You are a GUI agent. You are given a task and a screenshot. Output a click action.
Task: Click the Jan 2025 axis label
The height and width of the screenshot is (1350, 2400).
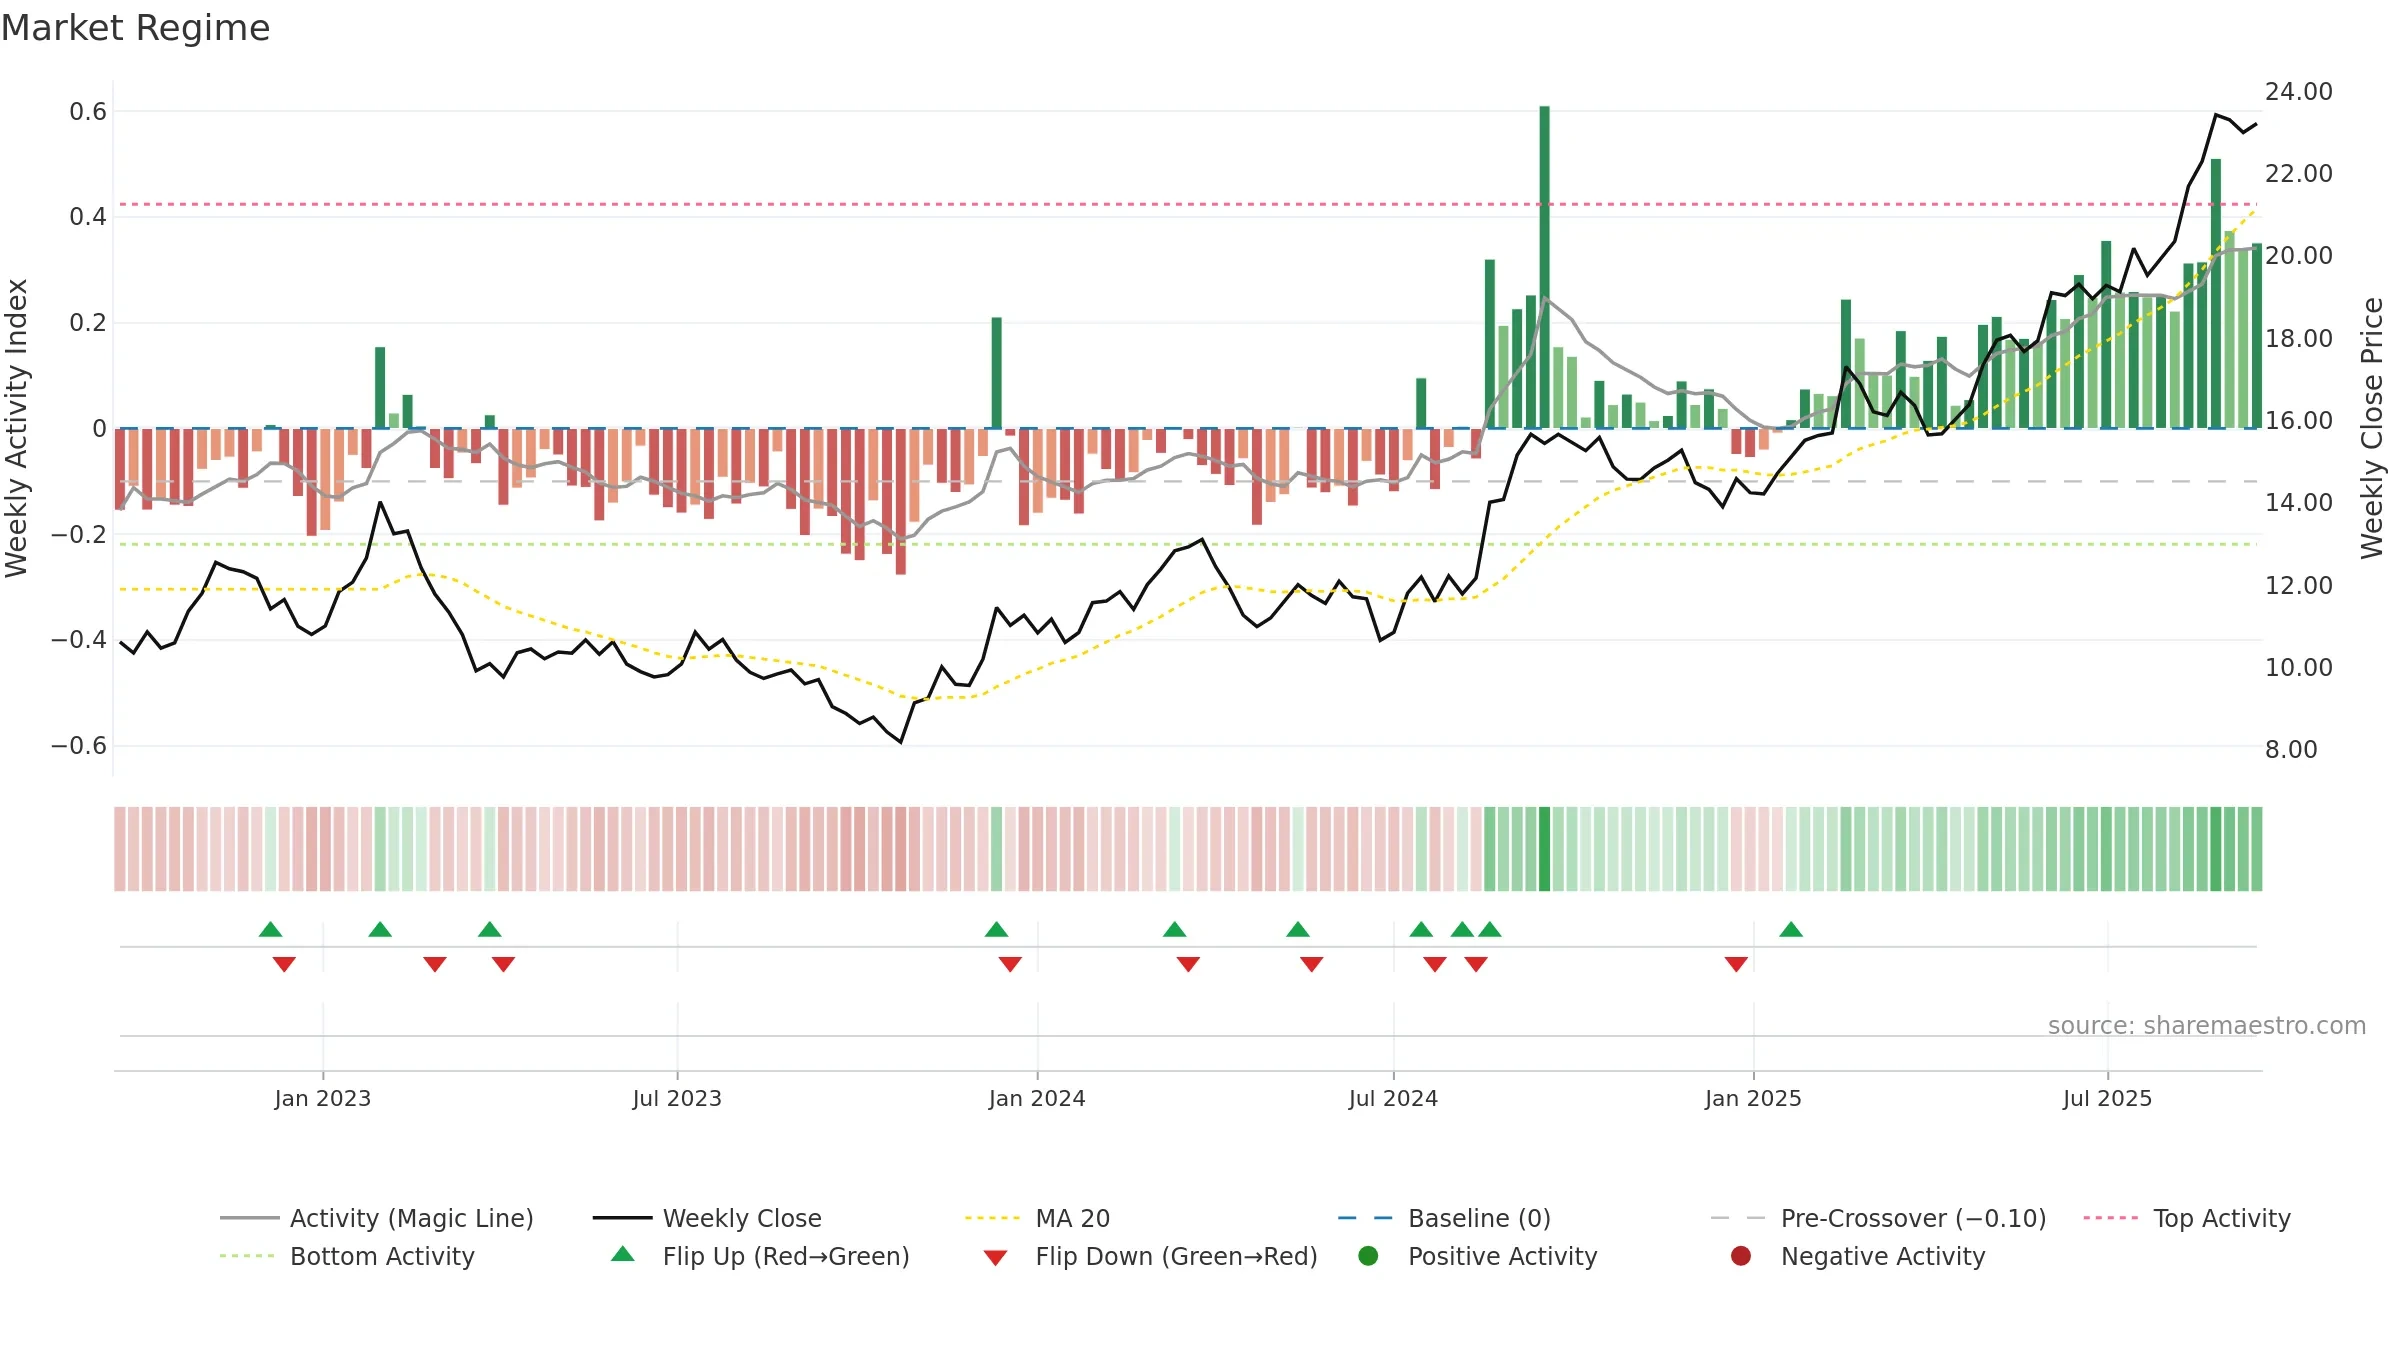[1753, 1099]
